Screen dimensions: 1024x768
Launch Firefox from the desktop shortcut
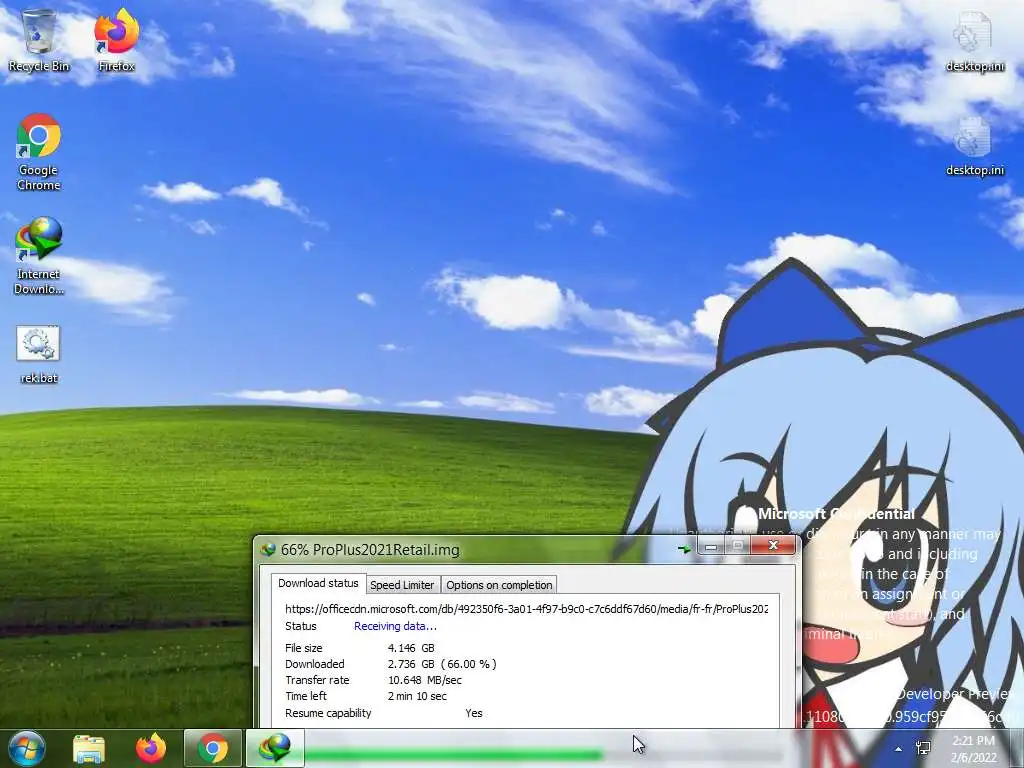pyautogui.click(x=116, y=39)
